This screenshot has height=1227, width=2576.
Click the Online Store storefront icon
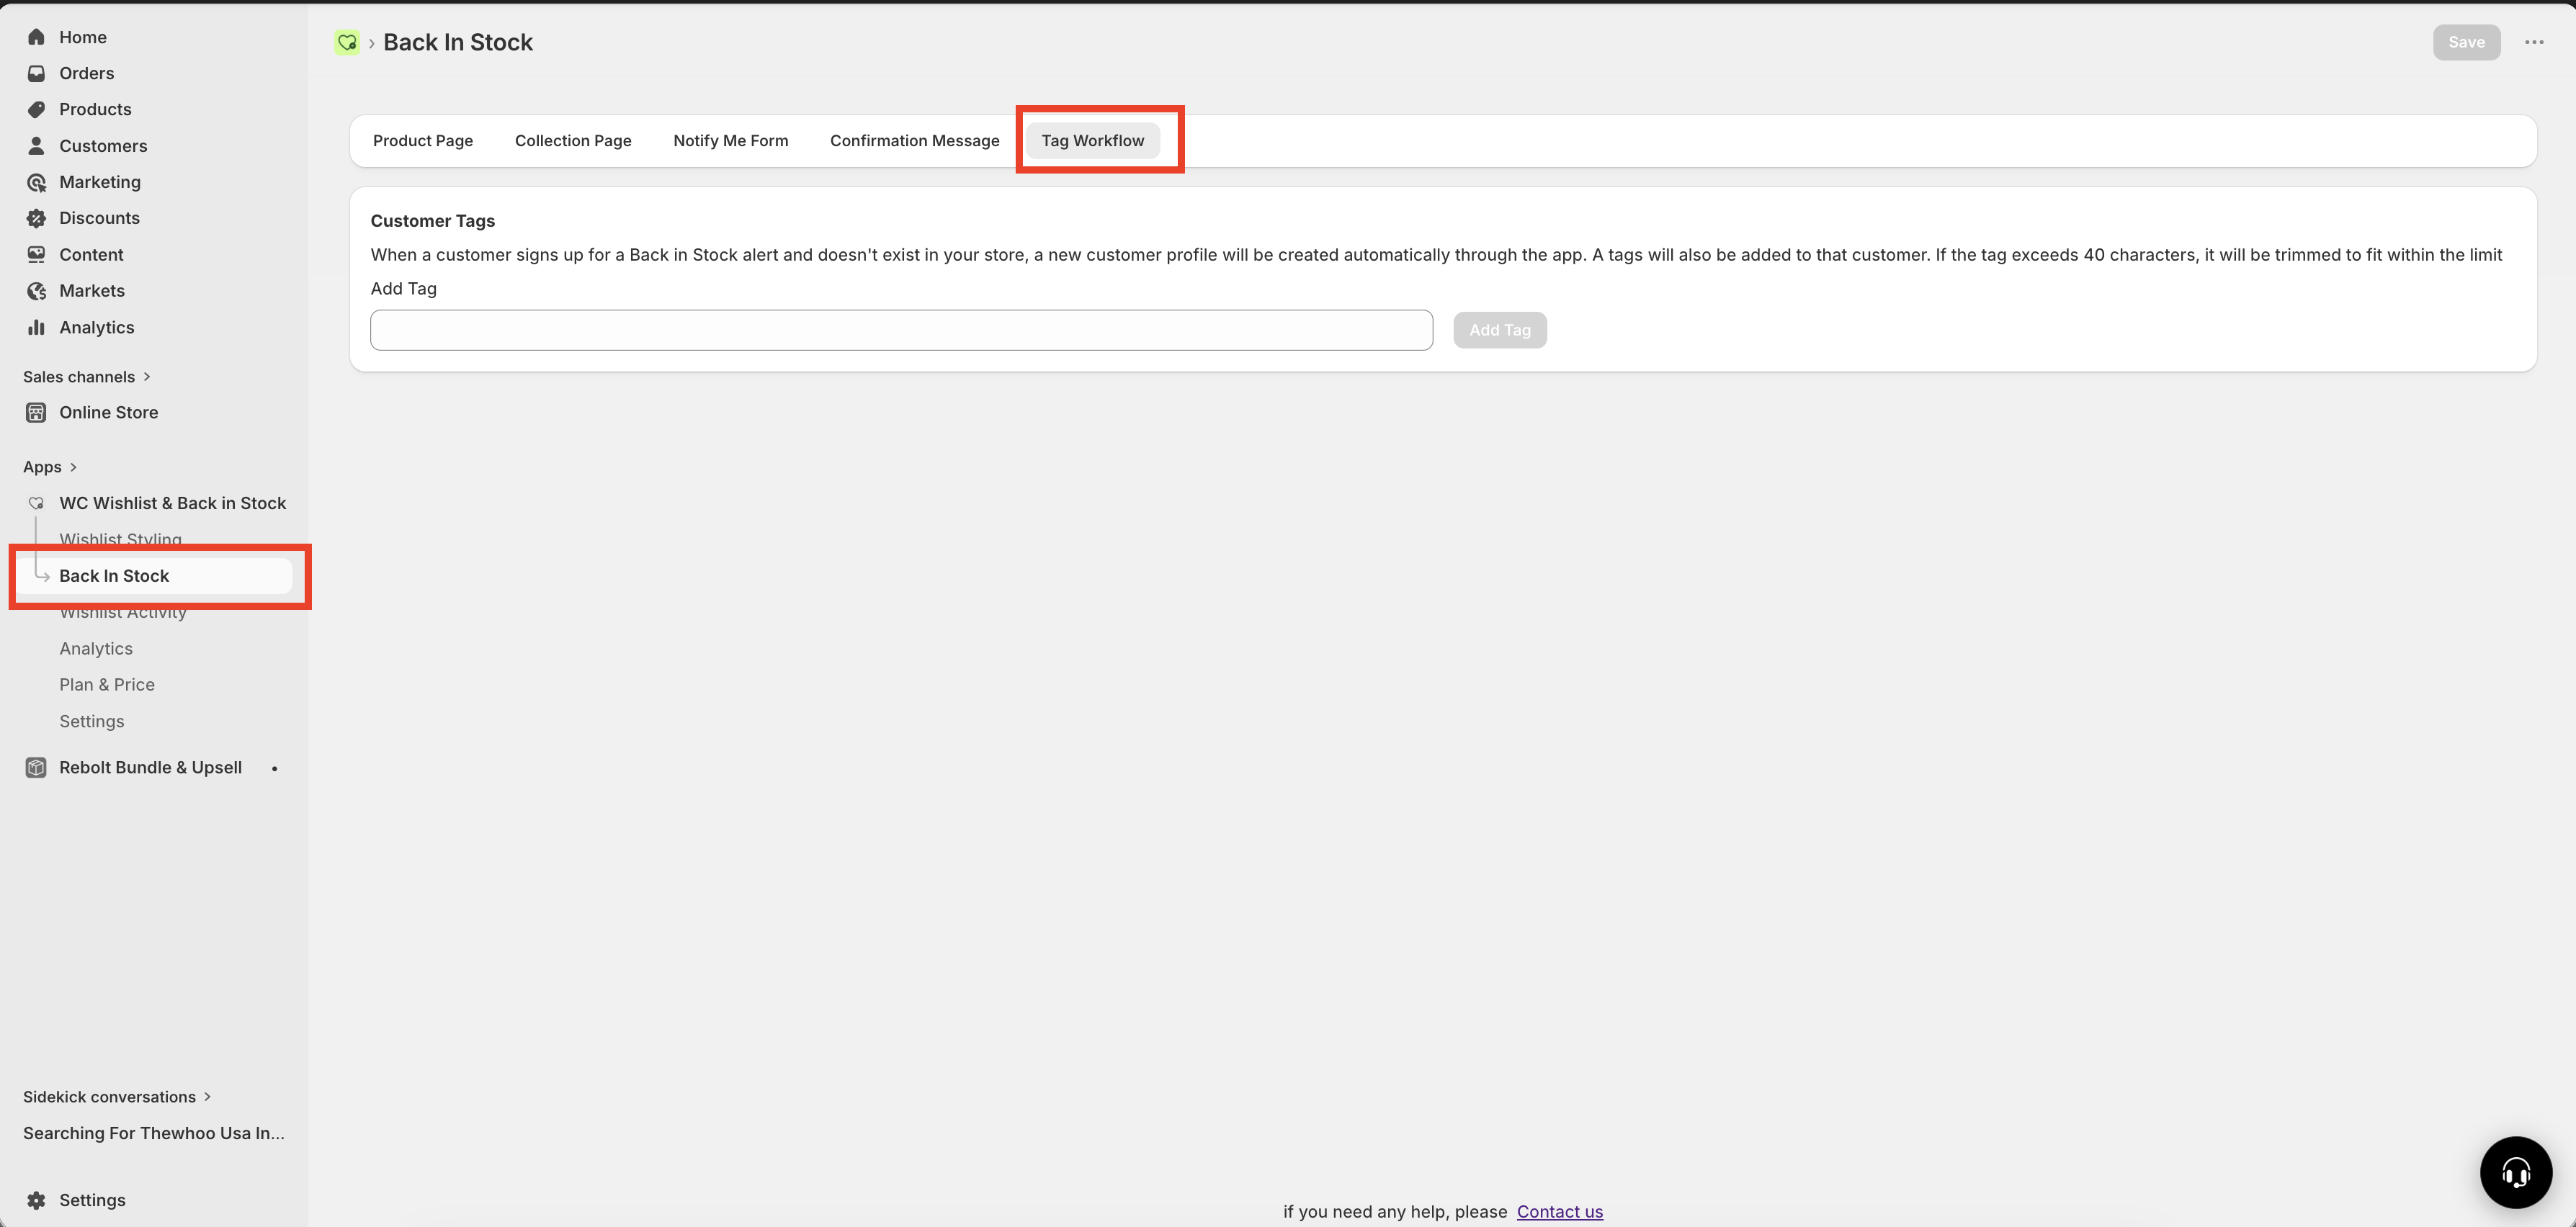(x=36, y=412)
